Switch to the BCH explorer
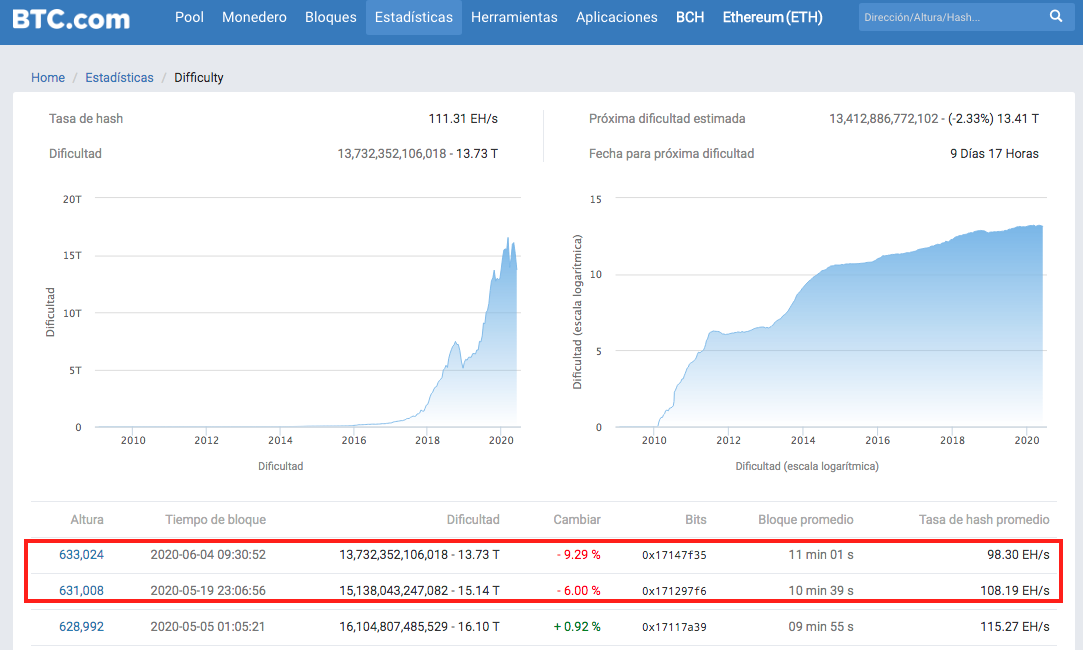The height and width of the screenshot is (650, 1083). pyautogui.click(x=690, y=17)
